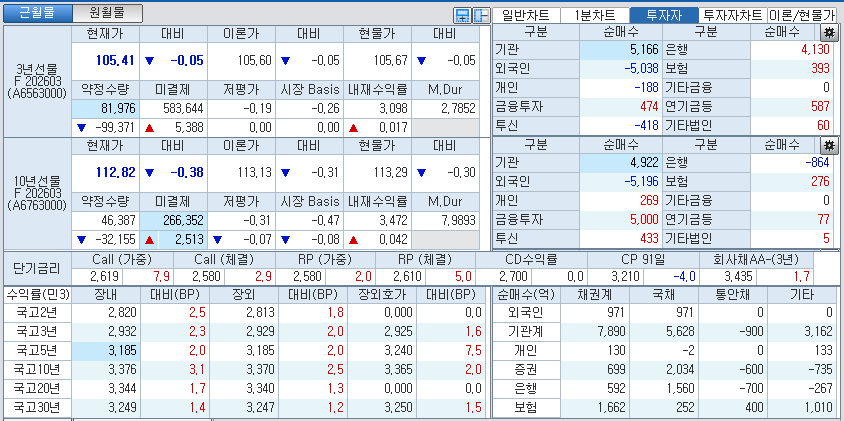Select 3년선물 volume value 81,976
This screenshot has width=844, height=421.
105,109
